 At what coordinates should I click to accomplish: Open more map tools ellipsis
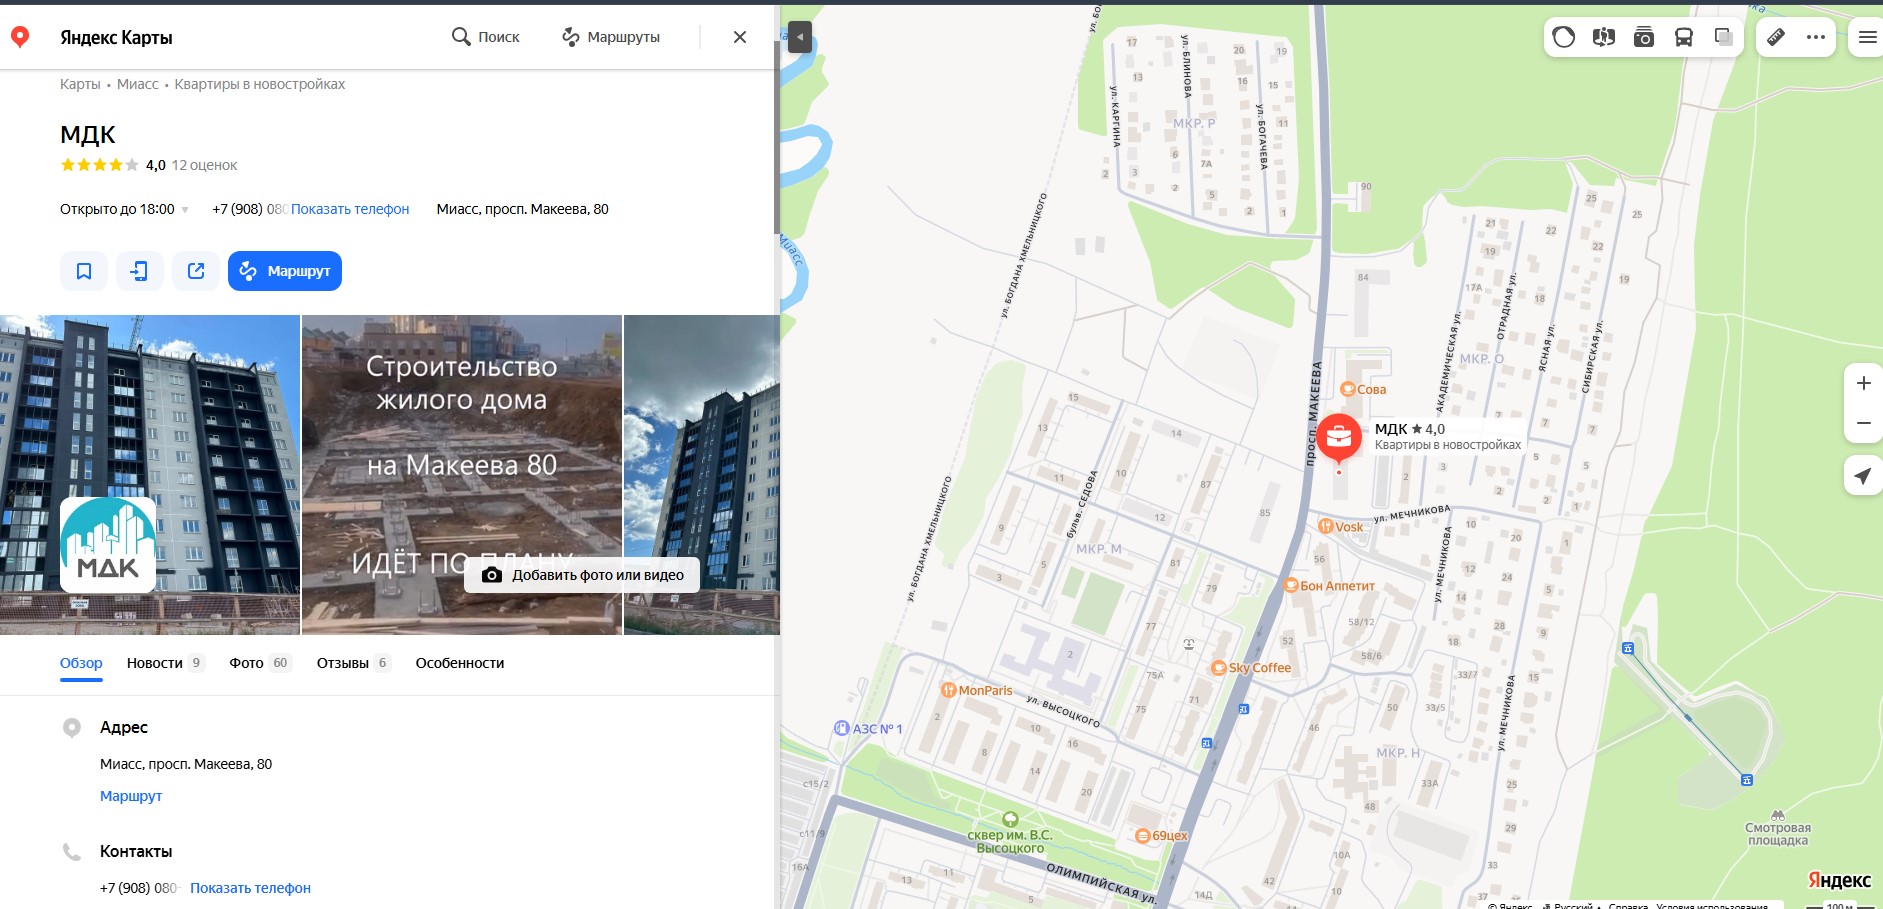pos(1816,38)
